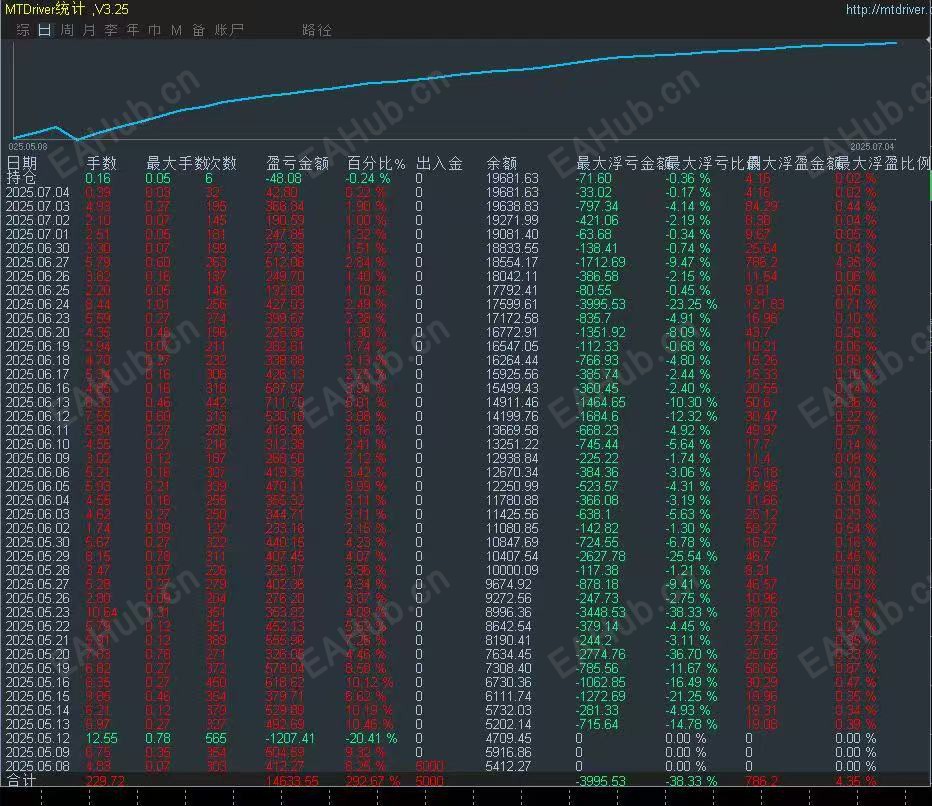Click the balance value 5412.27

tap(508, 766)
